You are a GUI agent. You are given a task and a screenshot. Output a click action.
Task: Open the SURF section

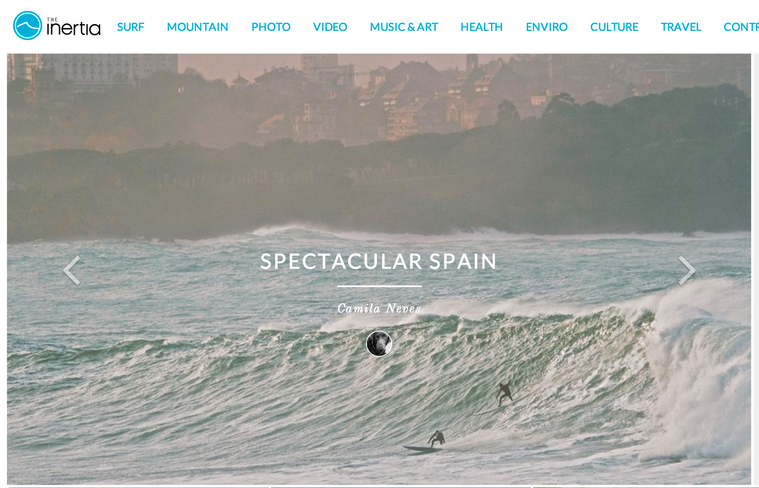point(131,27)
